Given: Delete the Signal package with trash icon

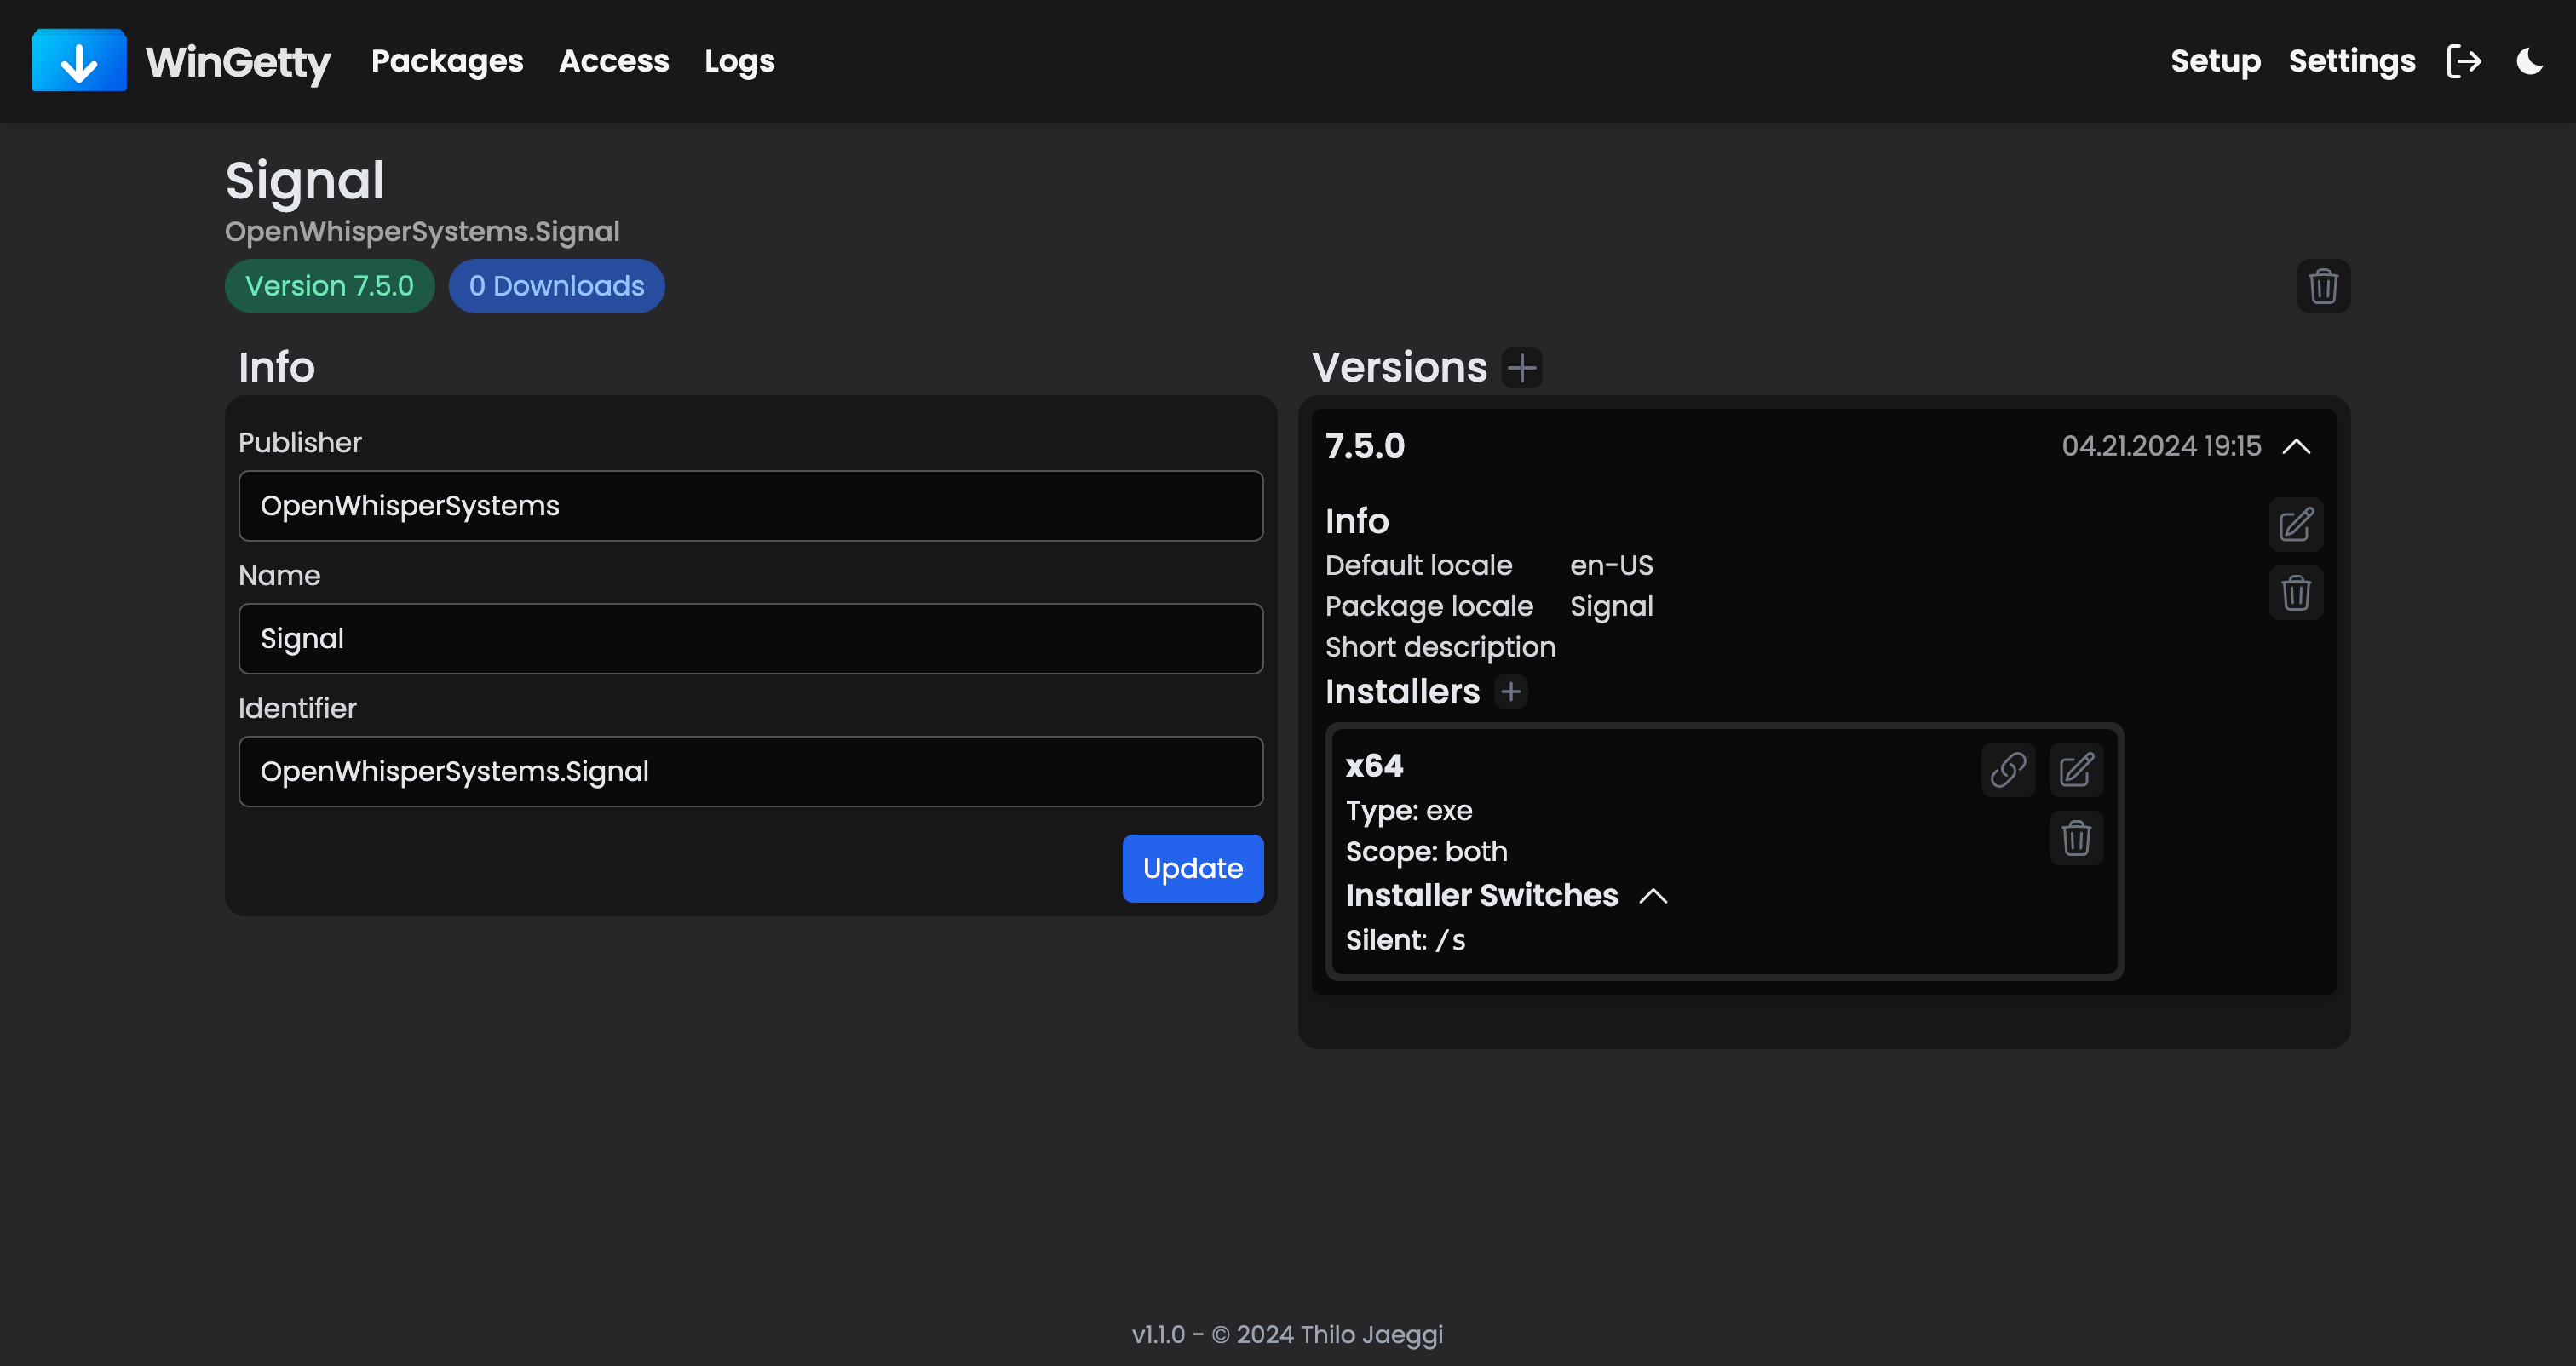Looking at the screenshot, I should coord(2323,286).
